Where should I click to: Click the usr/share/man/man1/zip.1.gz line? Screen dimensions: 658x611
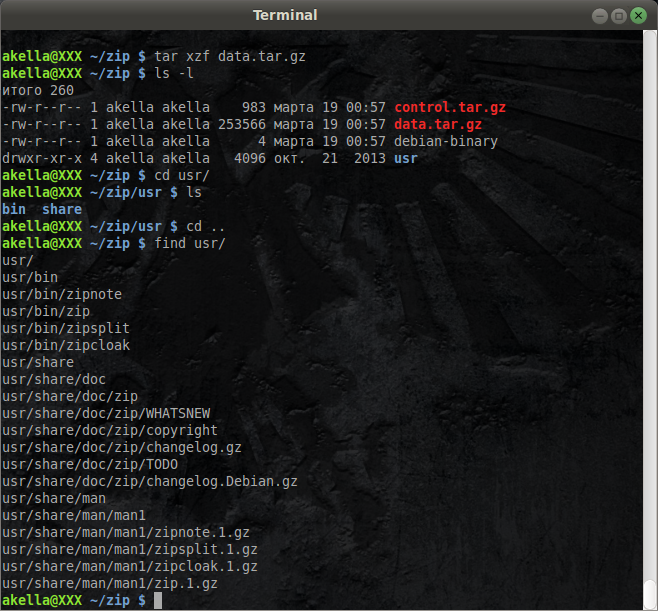click(x=110, y=584)
